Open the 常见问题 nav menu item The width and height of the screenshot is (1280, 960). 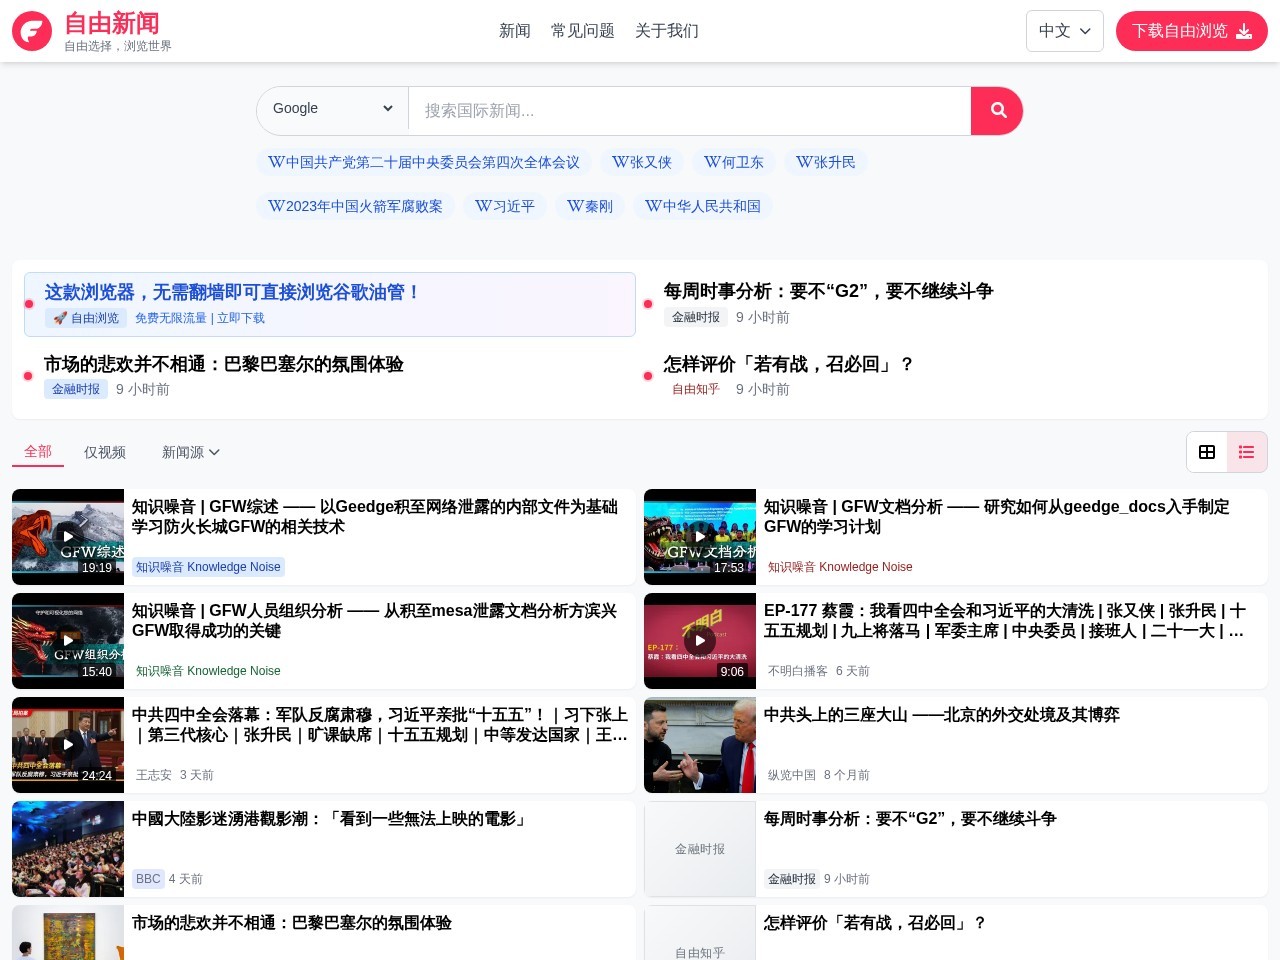583,31
